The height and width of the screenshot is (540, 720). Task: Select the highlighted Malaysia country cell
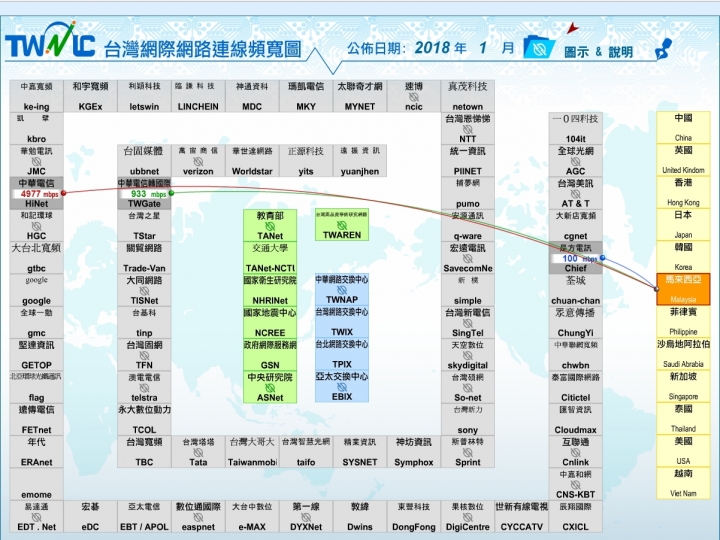coord(683,289)
